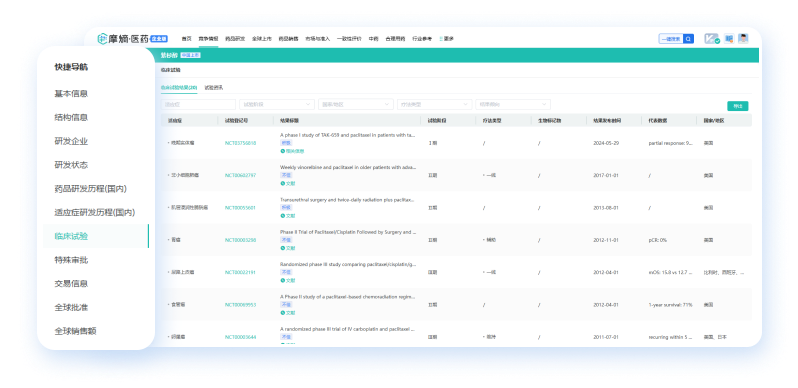Jump to 研发状态 in quick navigation
The width and height of the screenshot is (798, 388).
71,165
